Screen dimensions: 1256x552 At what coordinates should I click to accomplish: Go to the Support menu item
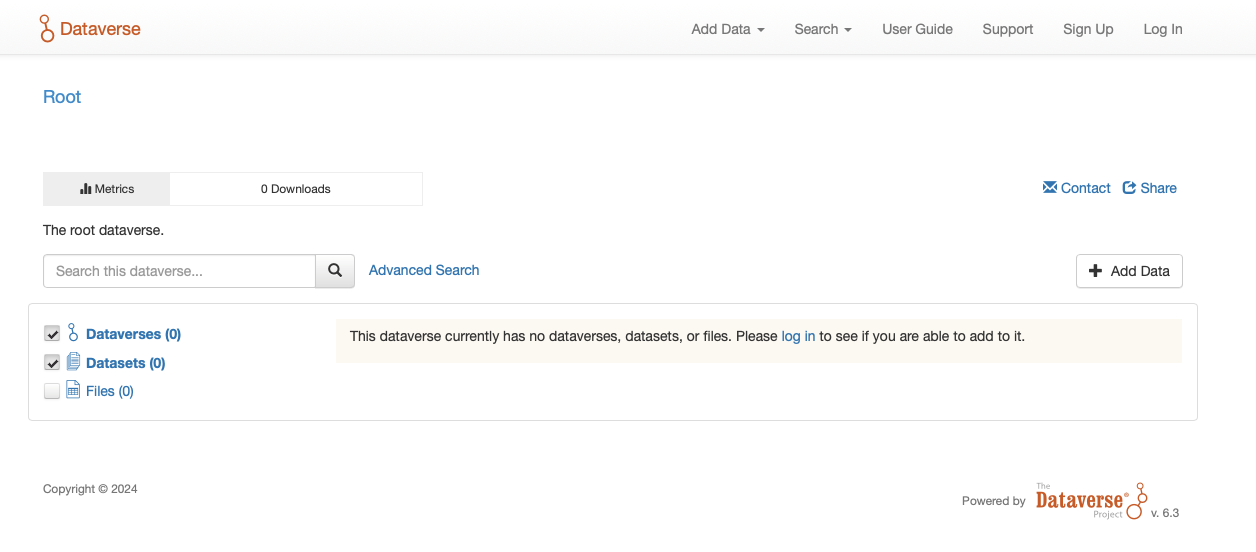click(1007, 29)
